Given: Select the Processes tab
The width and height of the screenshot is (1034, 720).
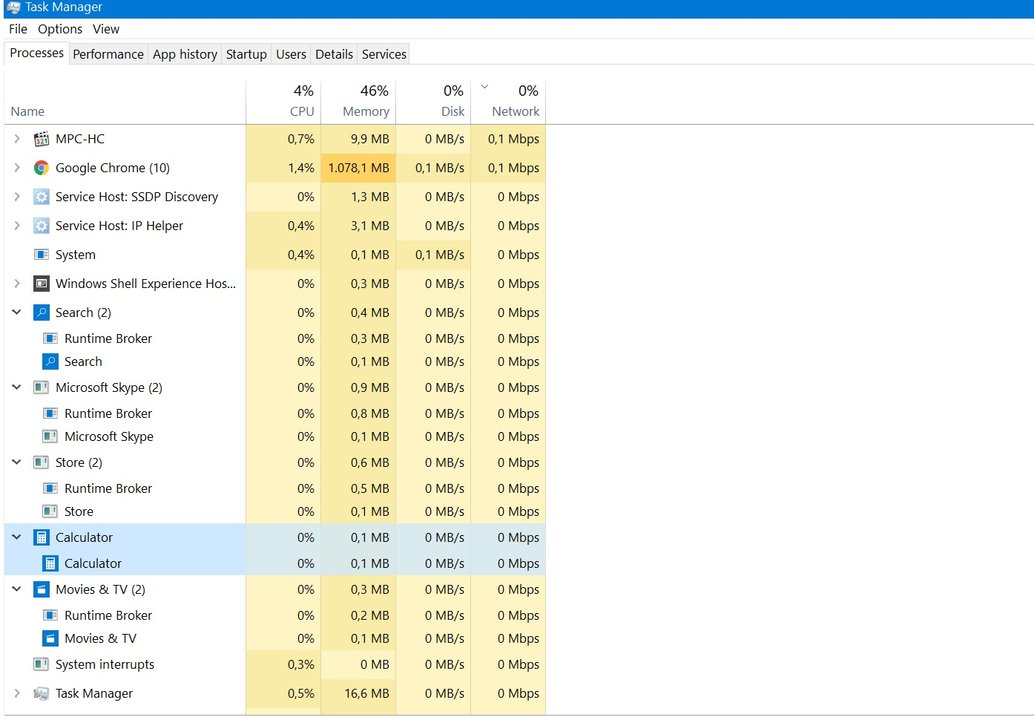Looking at the screenshot, I should coord(37,53).
